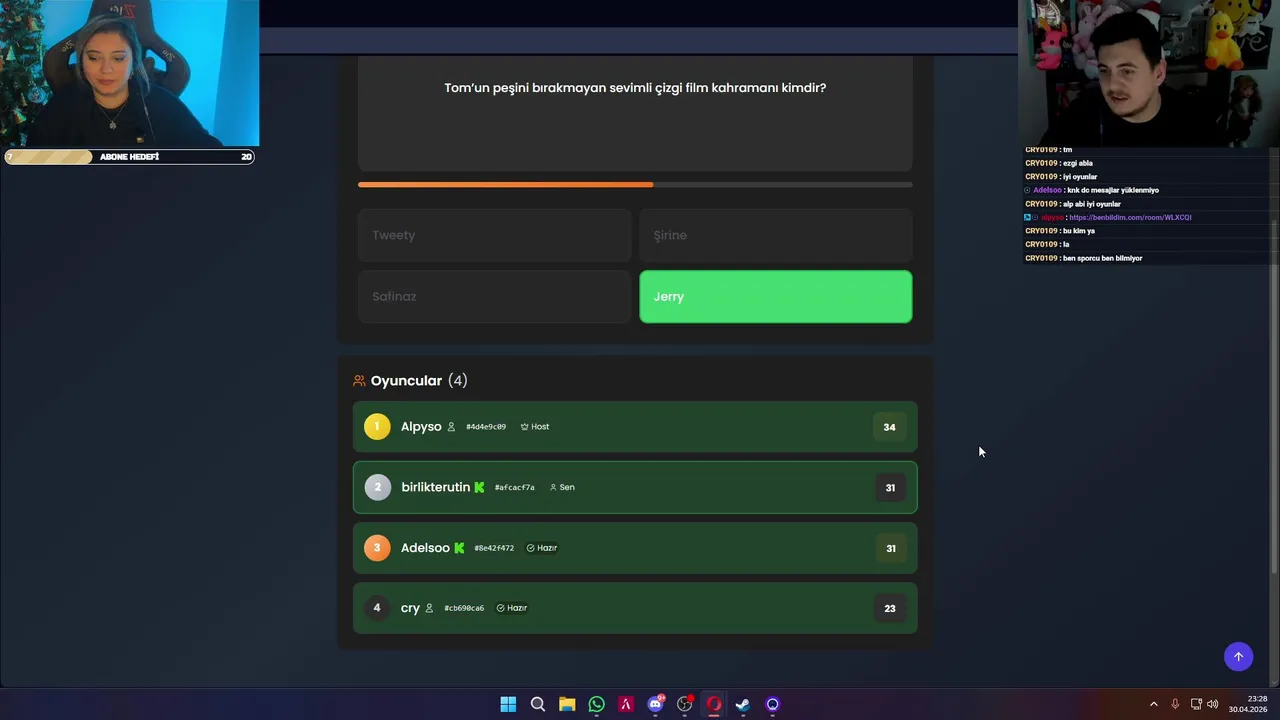Open WhatsApp from the taskbar
Screen dimensions: 1280x720
tap(596, 704)
